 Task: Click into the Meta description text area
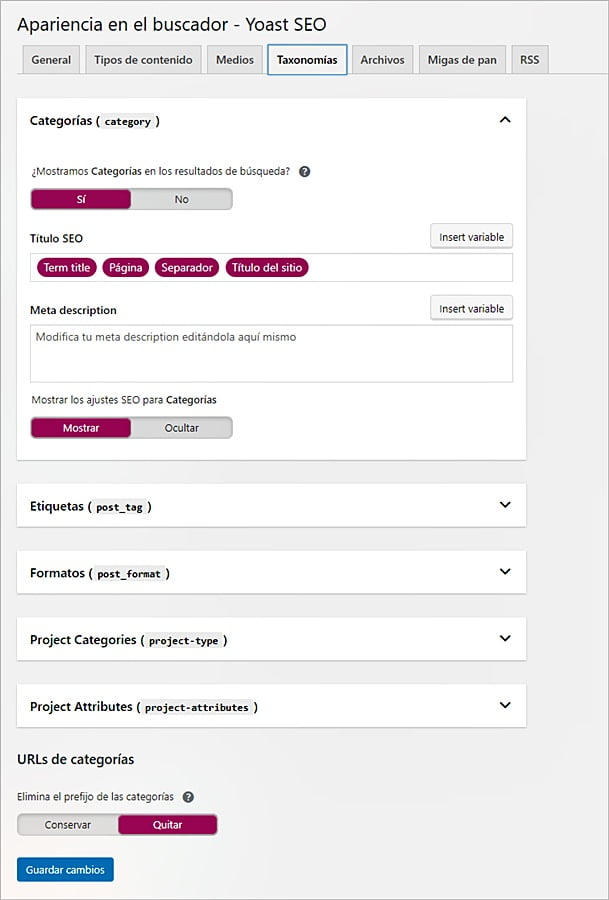pyautogui.click(x=271, y=353)
